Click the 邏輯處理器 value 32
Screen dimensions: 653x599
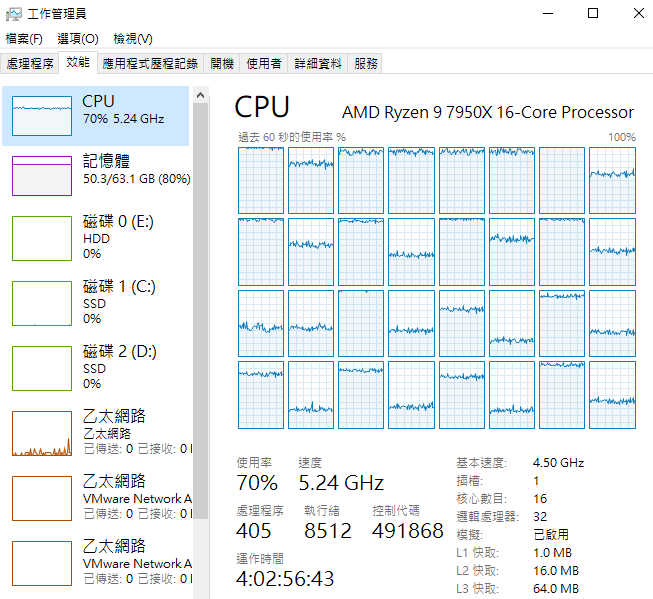[x=540, y=517]
